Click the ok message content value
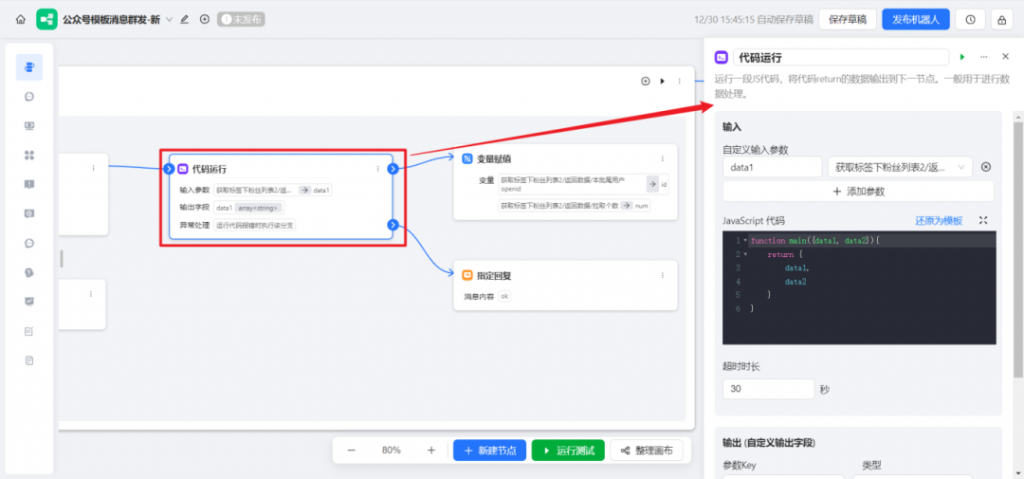1024x479 pixels. pyautogui.click(x=504, y=296)
